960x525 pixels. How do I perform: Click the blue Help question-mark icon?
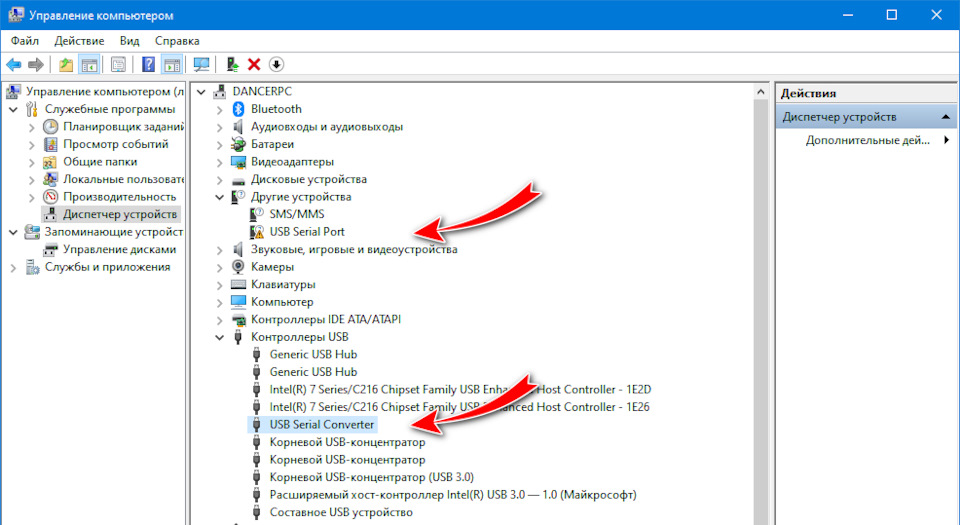point(148,64)
